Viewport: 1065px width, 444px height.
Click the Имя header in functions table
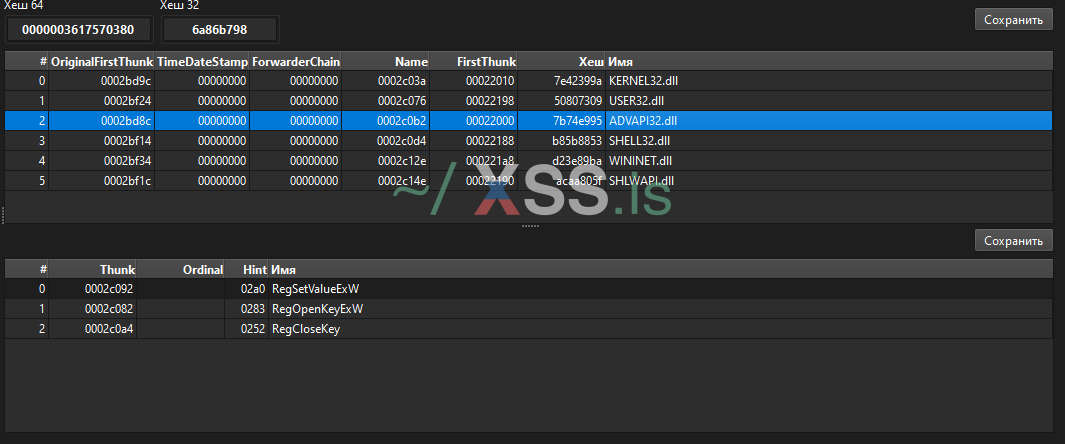(660, 270)
